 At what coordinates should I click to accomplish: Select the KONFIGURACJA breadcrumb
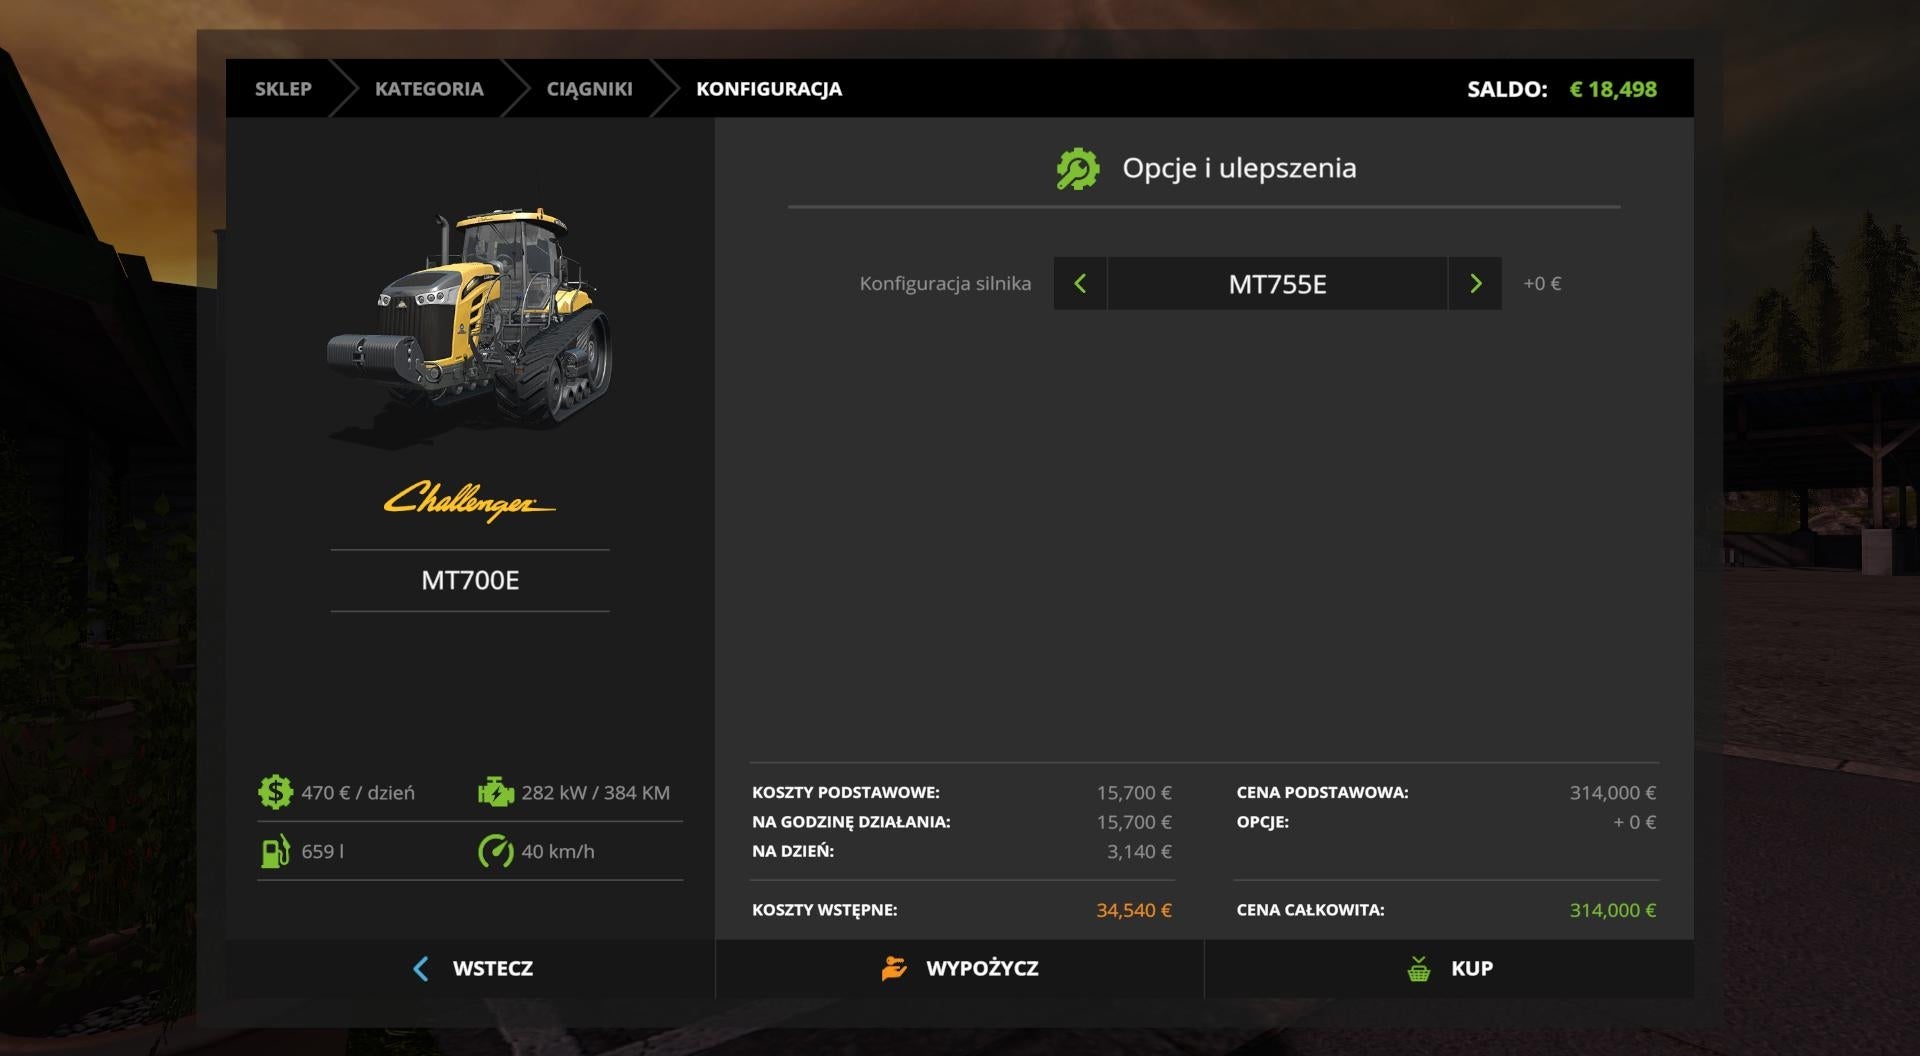[x=769, y=89]
